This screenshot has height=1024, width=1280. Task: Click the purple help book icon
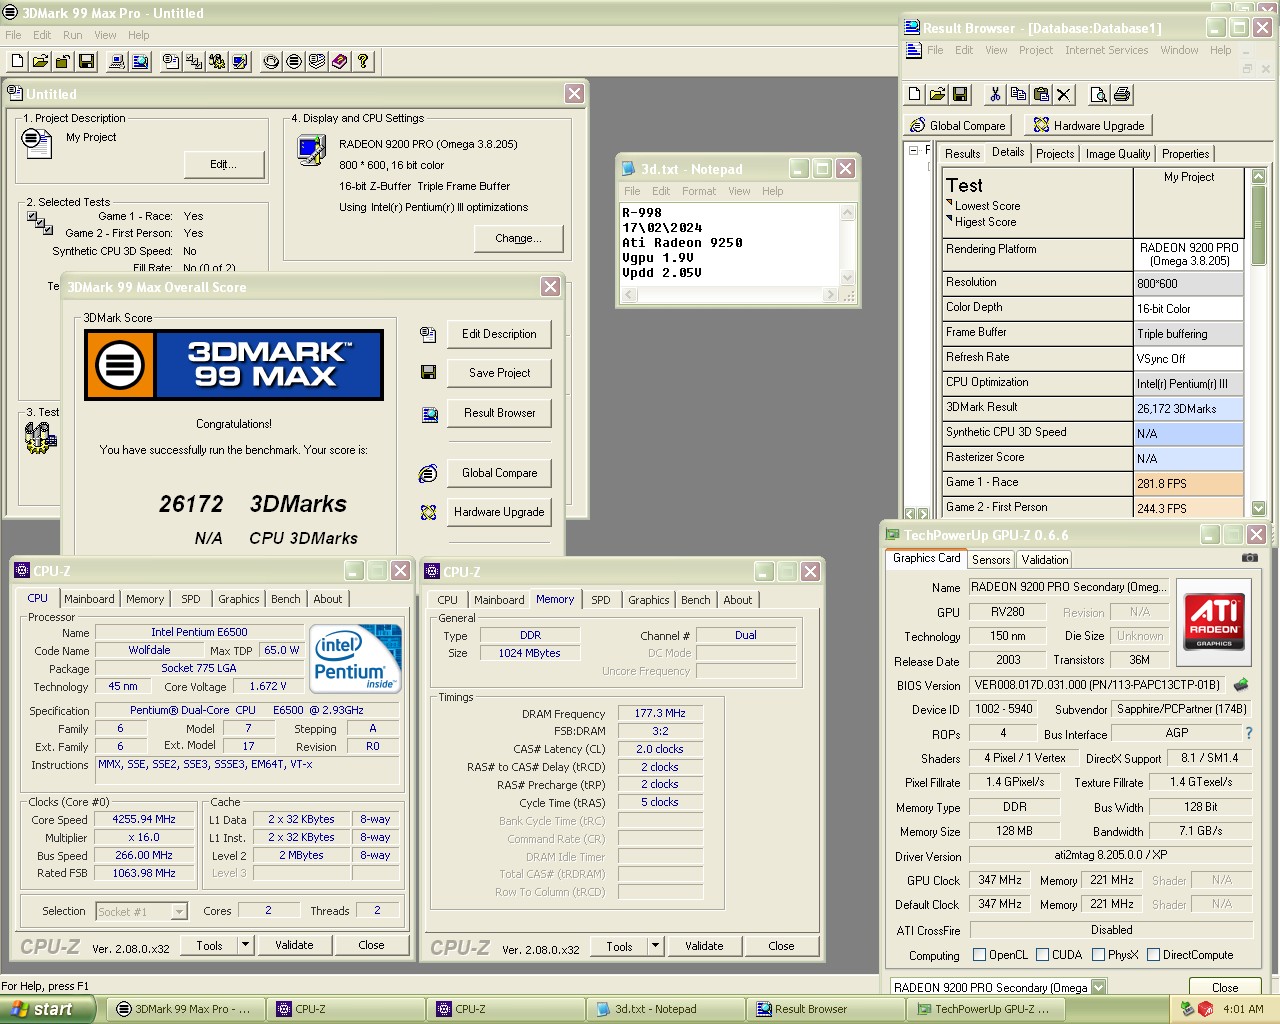click(340, 62)
